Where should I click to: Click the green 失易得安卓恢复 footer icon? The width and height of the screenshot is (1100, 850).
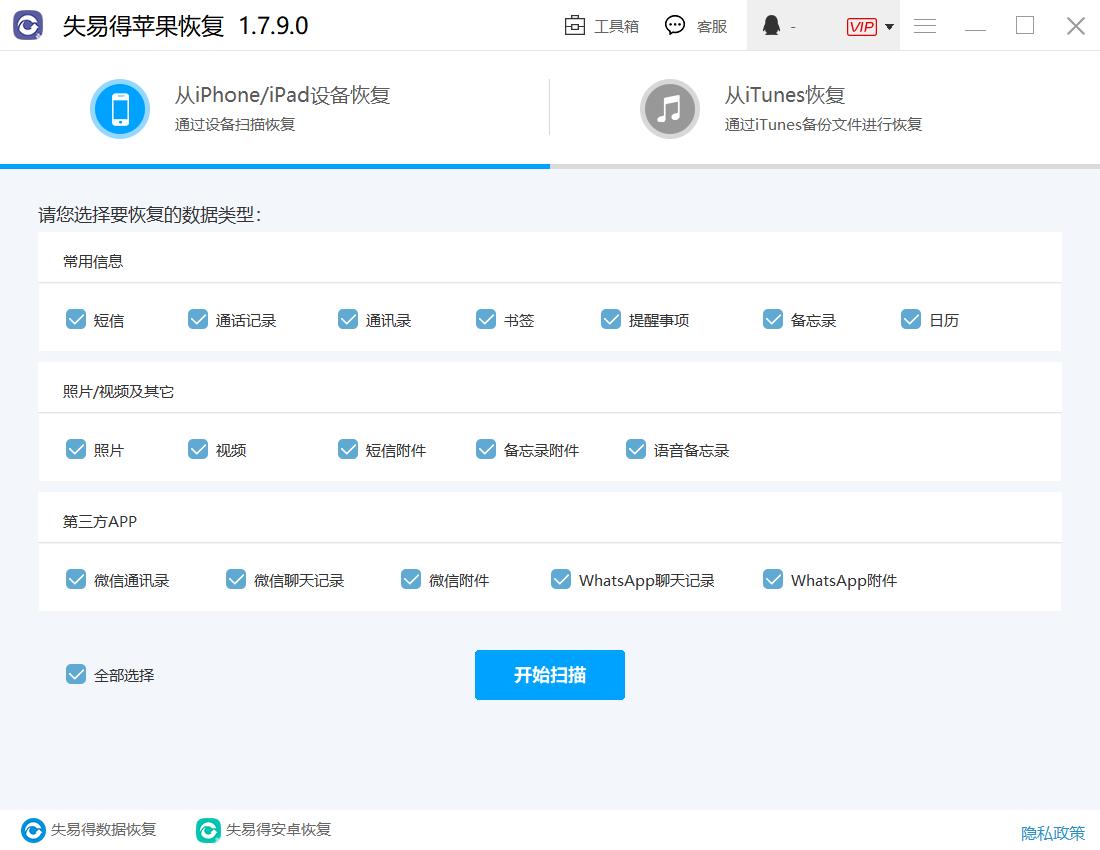pyautogui.click(x=208, y=829)
